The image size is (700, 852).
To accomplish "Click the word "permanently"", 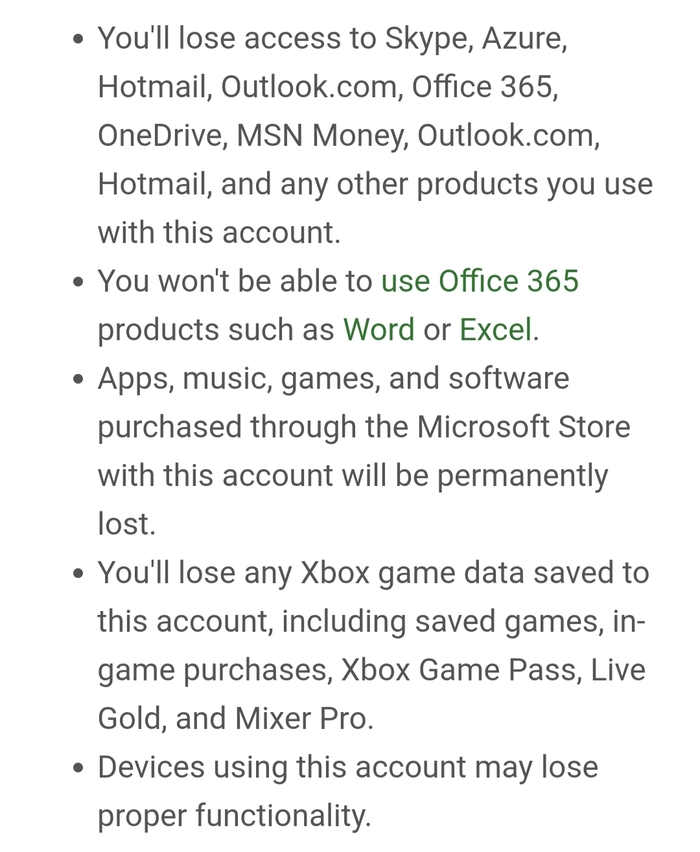I will (x=521, y=476).
